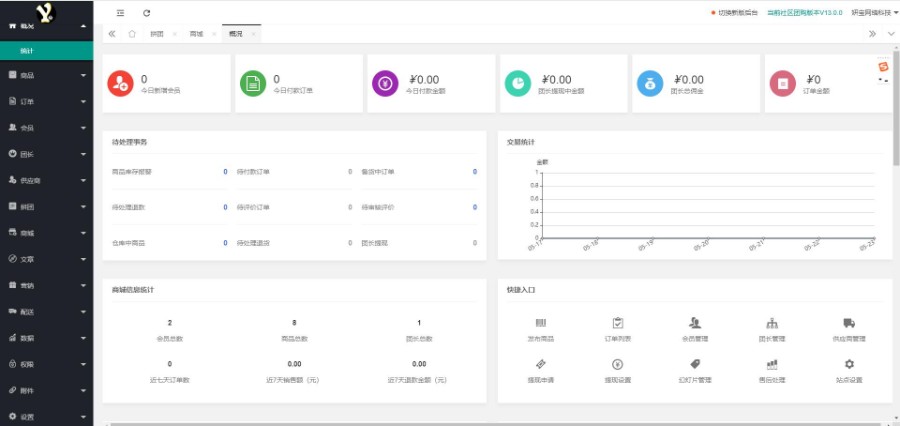Switch to the 拼团 tab
The image size is (900, 426).
[157, 34]
